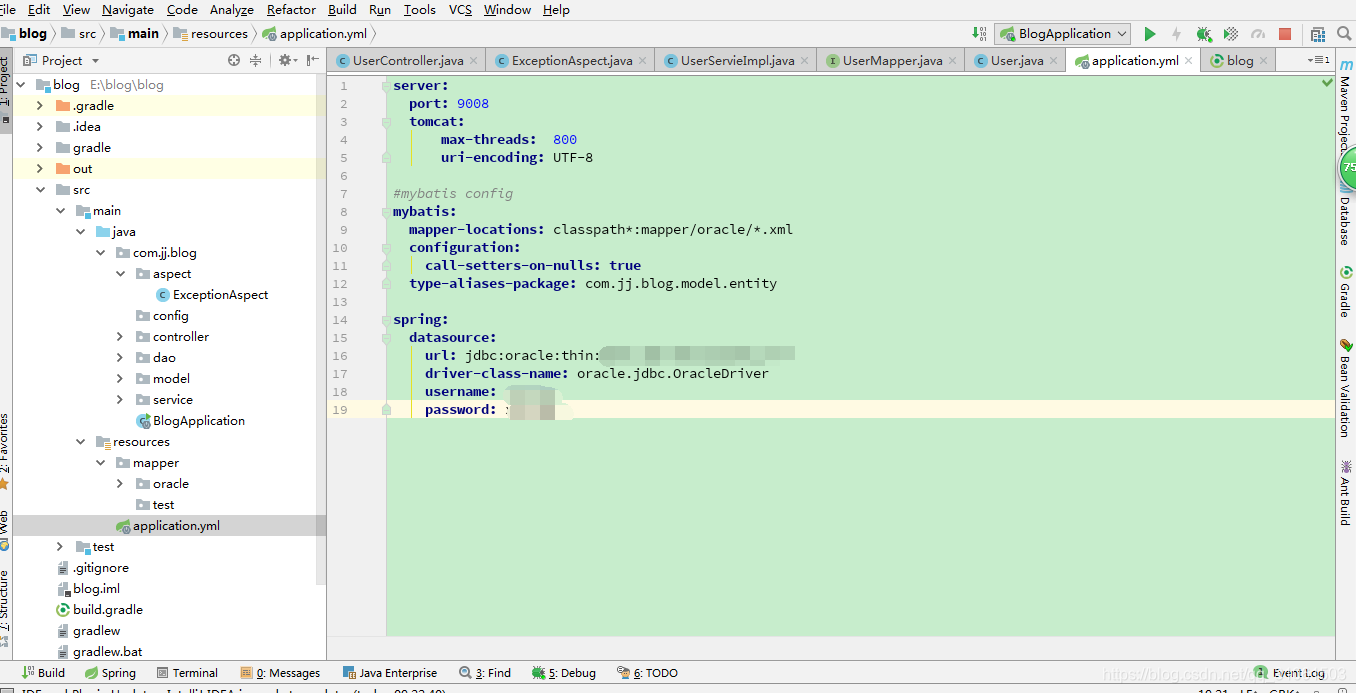Open the Terminal tool window

[x=186, y=673]
